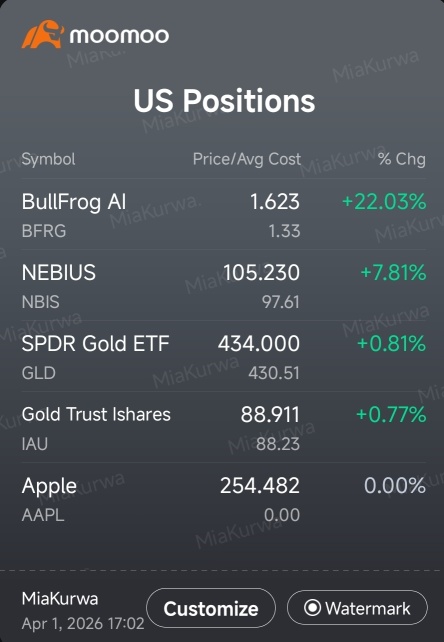Select Gold Trust Ishares position
Screen dimensions: 444x642
96,414
